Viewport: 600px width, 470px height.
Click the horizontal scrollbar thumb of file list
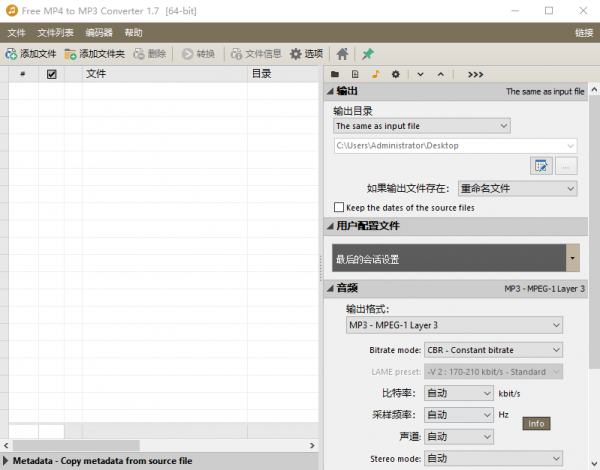point(76,446)
